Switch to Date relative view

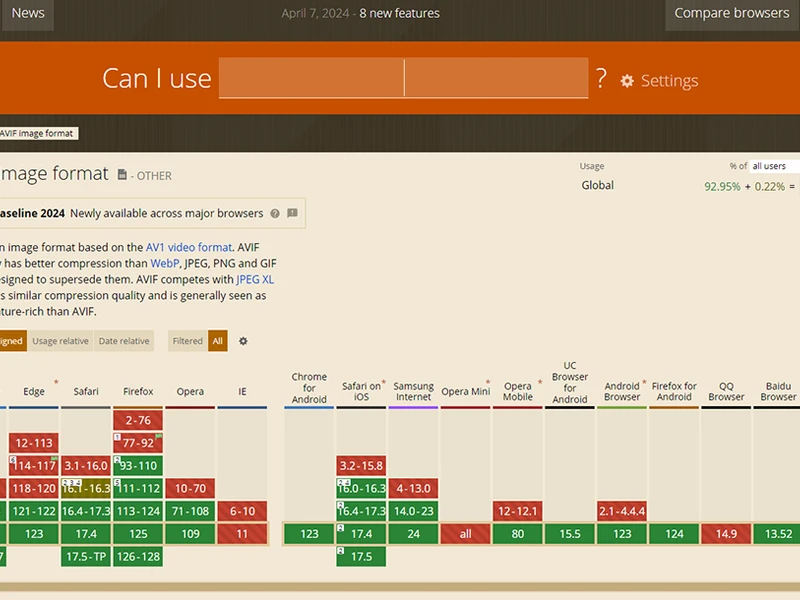pyautogui.click(x=124, y=341)
